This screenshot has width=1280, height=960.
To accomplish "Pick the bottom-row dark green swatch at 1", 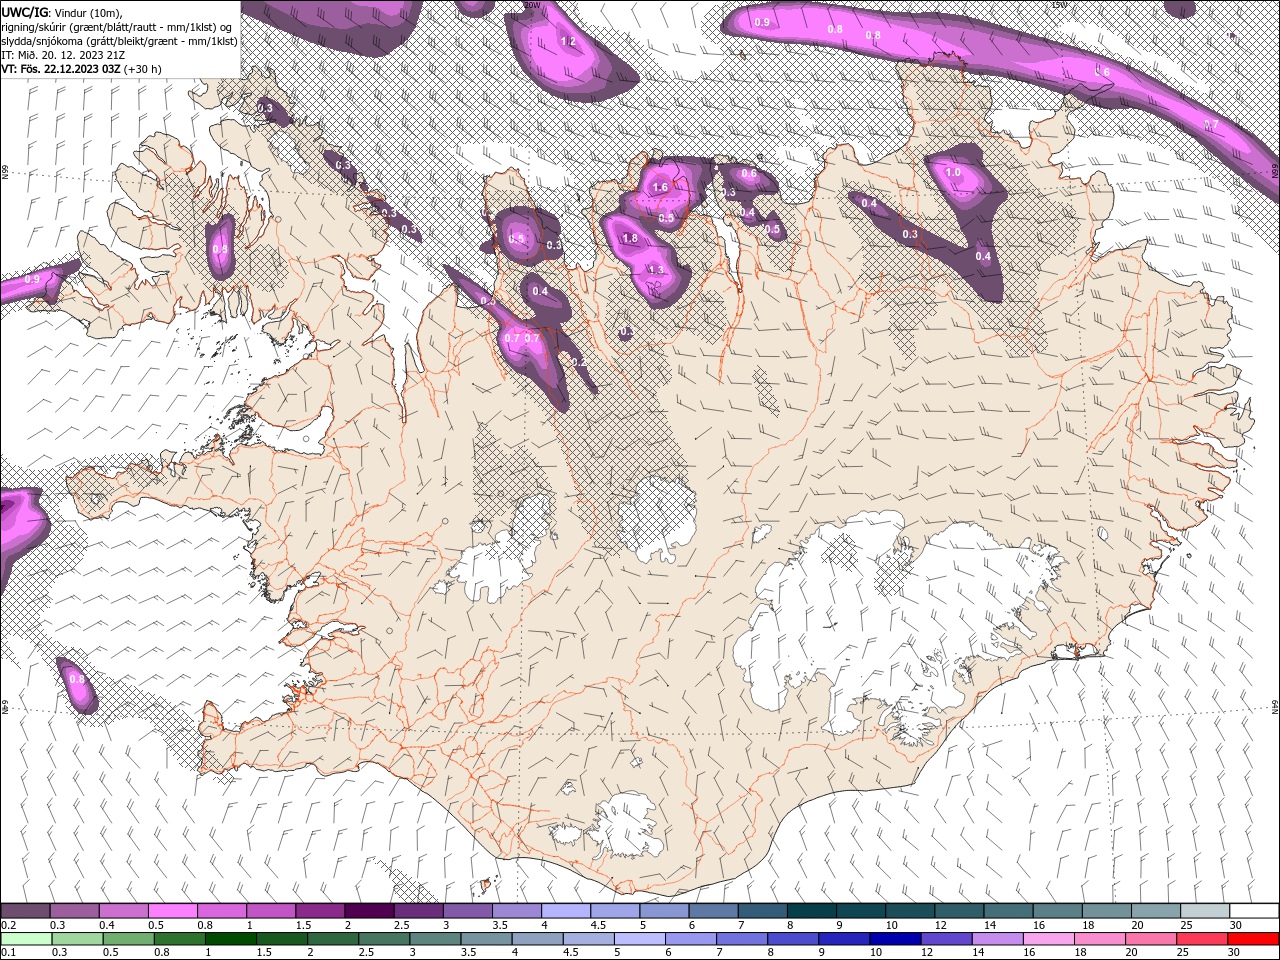I will point(231,939).
